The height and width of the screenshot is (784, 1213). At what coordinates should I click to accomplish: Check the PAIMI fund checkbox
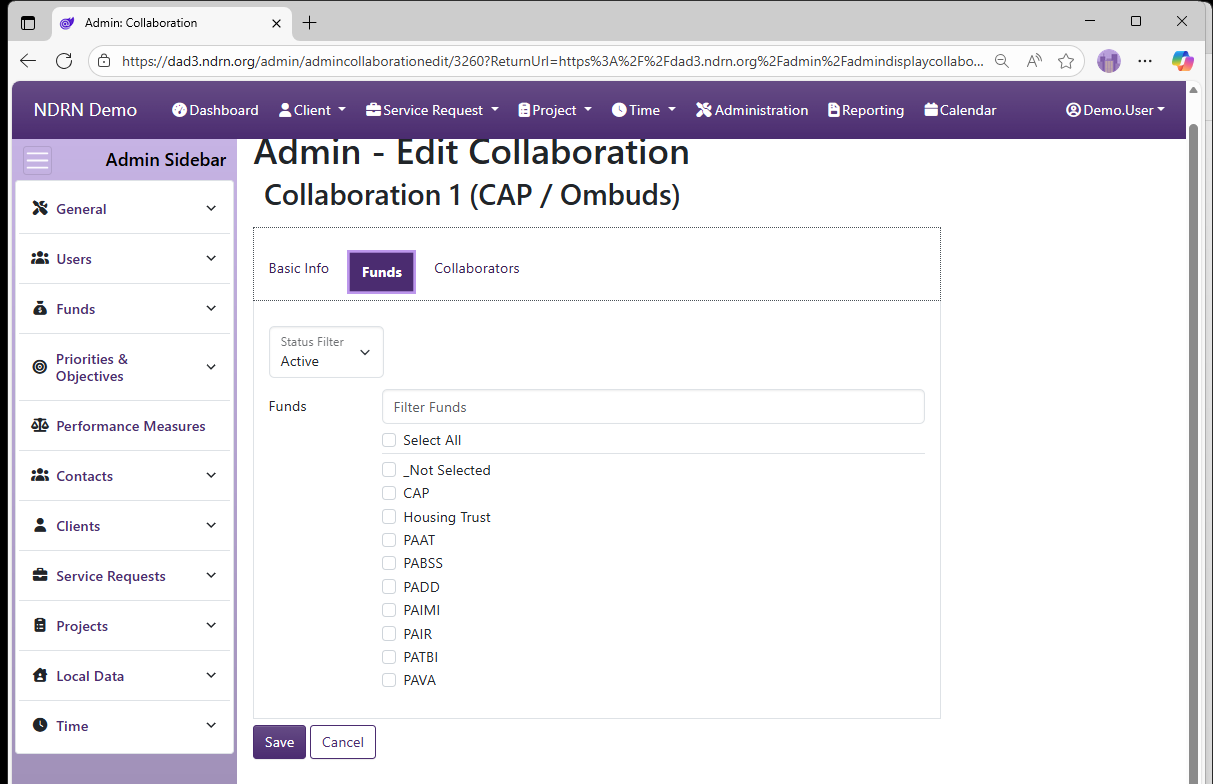tap(389, 610)
